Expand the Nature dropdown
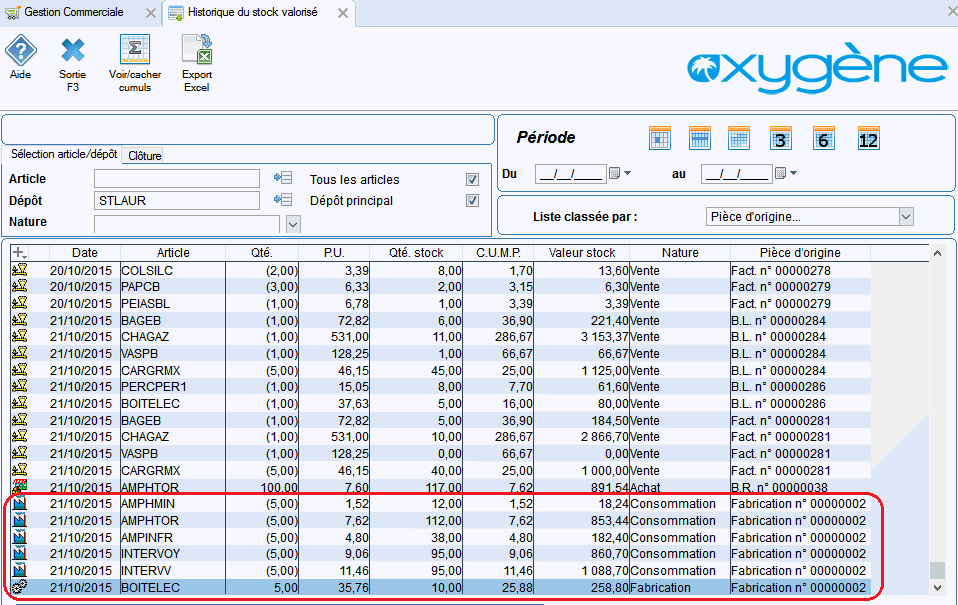This screenshot has height=605, width=958. click(x=293, y=224)
